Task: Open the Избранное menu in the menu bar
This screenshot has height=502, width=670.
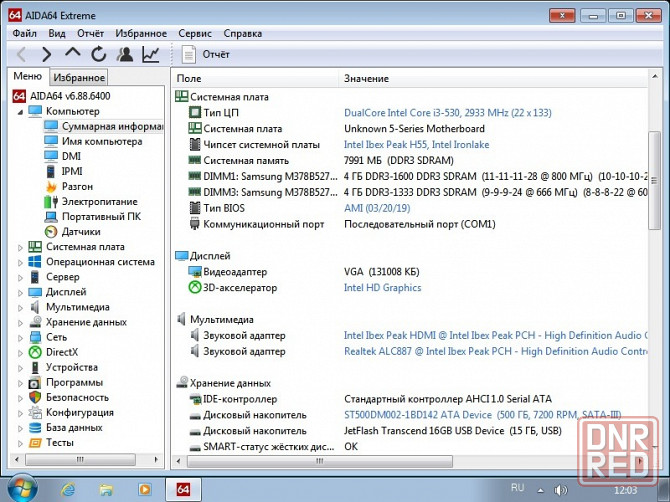Action: point(141,33)
